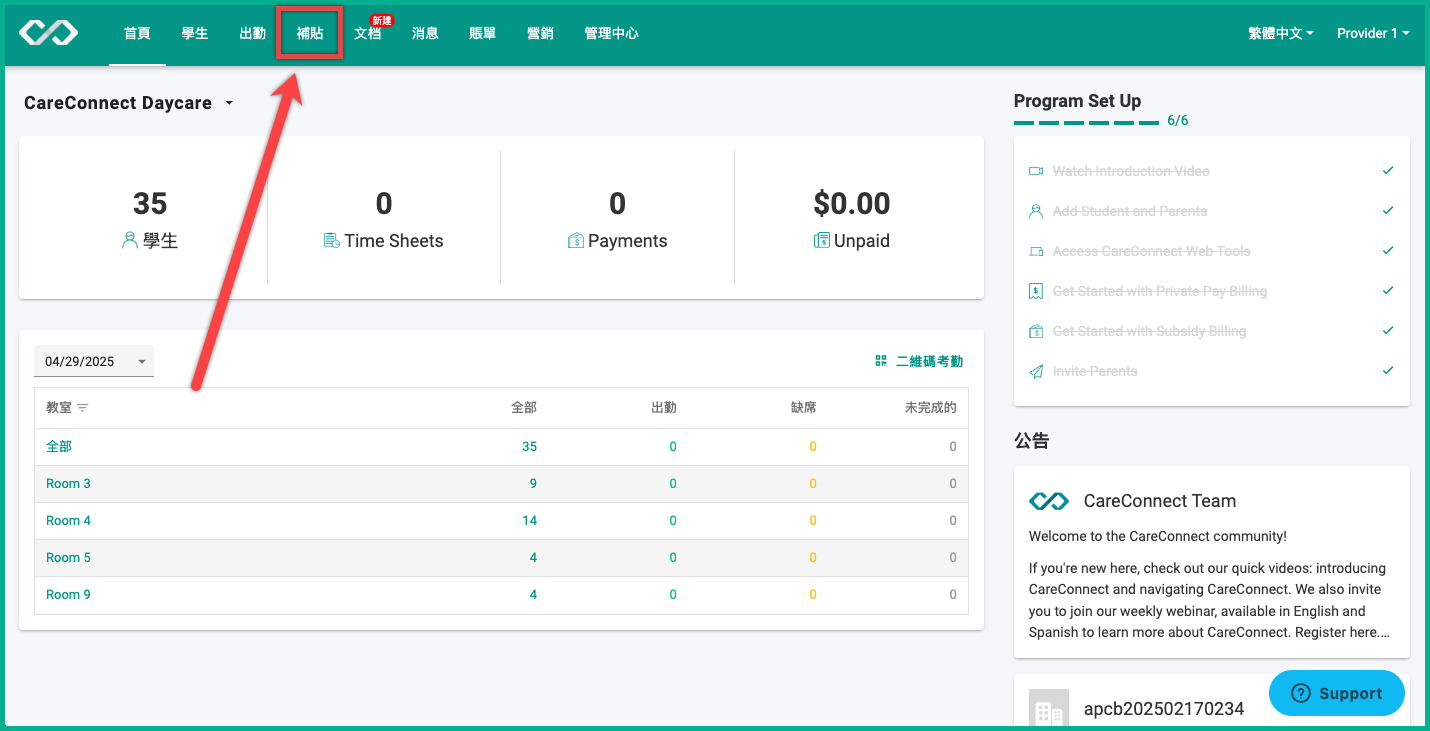Click the QR code icon
1430x731 pixels.
[881, 361]
